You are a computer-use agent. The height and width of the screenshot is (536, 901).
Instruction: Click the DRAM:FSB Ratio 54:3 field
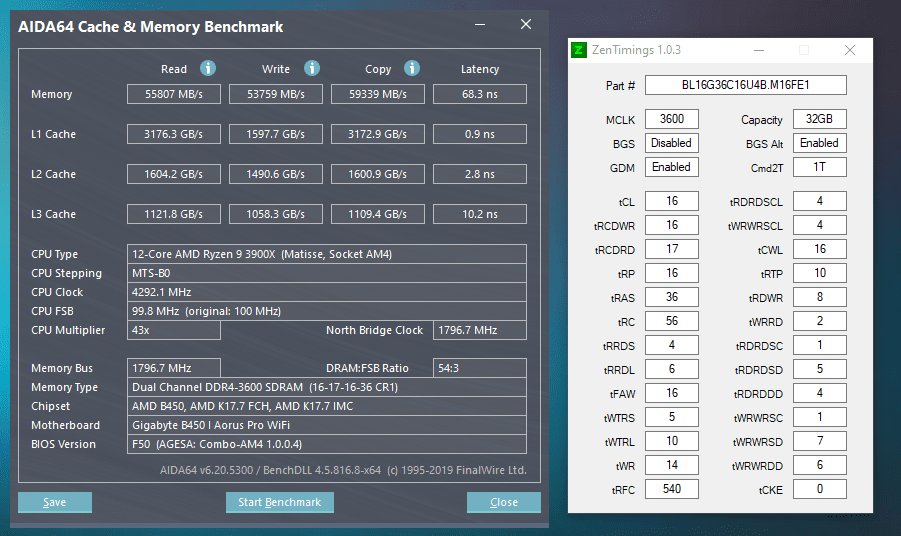pyautogui.click(x=480, y=368)
